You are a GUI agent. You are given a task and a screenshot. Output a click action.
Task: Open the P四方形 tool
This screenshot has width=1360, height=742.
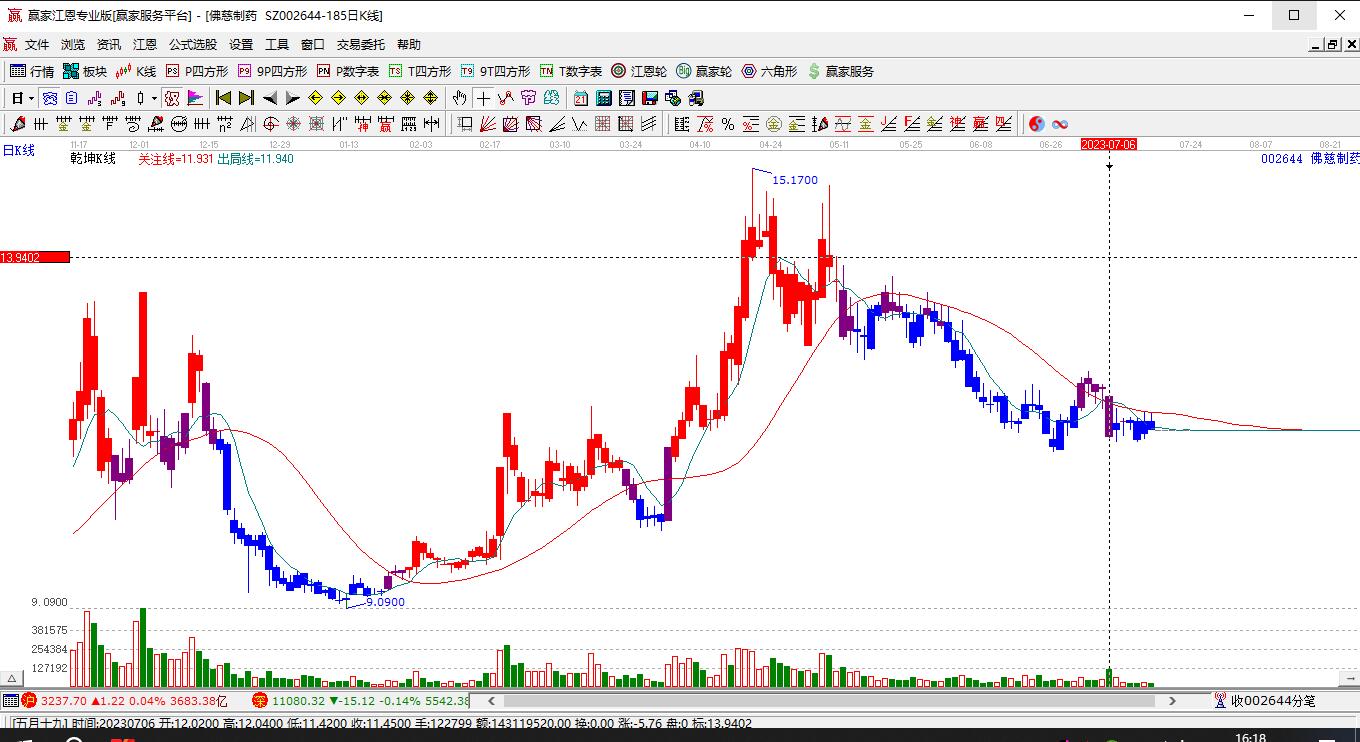(197, 71)
